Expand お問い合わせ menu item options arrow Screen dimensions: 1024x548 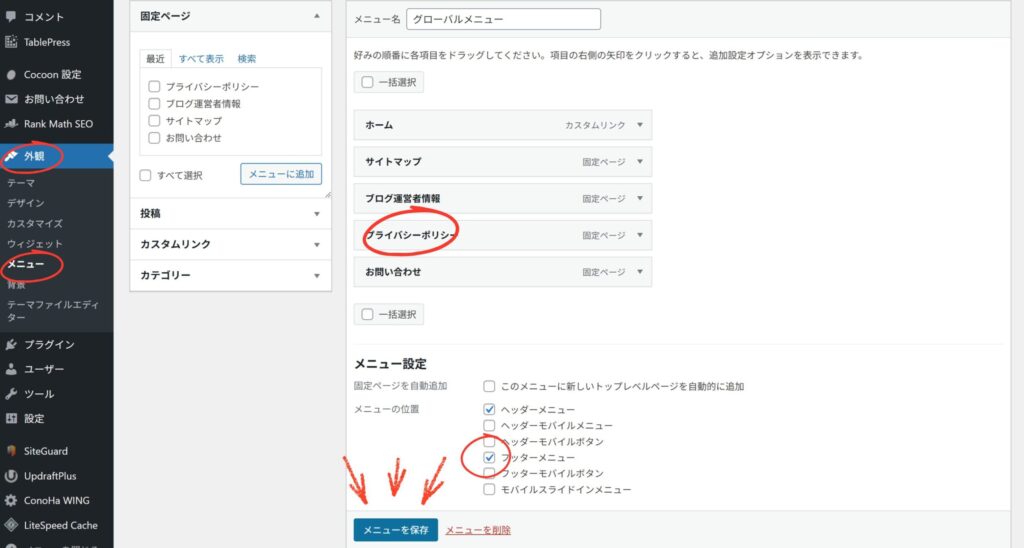[640, 272]
